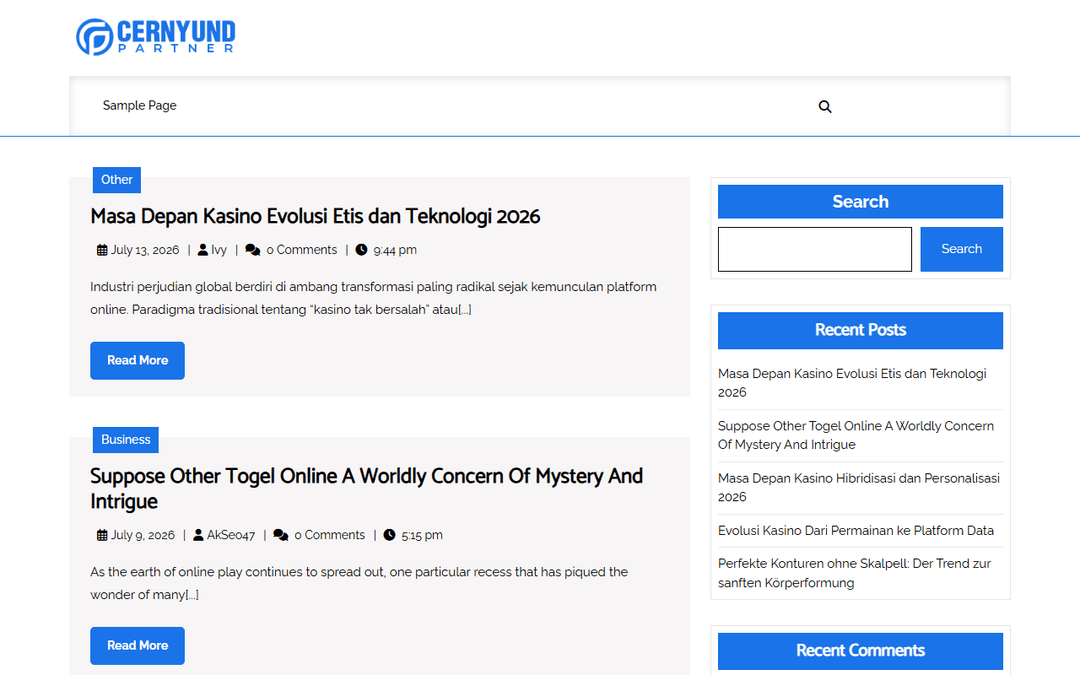Click author name Ivy

[219, 250]
